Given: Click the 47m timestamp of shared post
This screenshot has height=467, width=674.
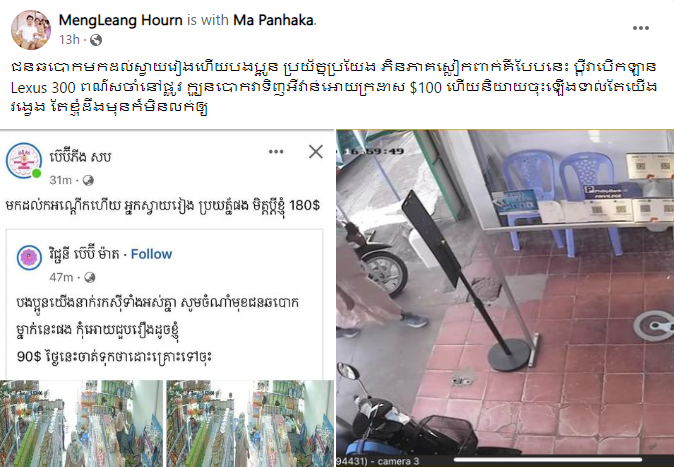Looking at the screenshot, I should [x=61, y=277].
